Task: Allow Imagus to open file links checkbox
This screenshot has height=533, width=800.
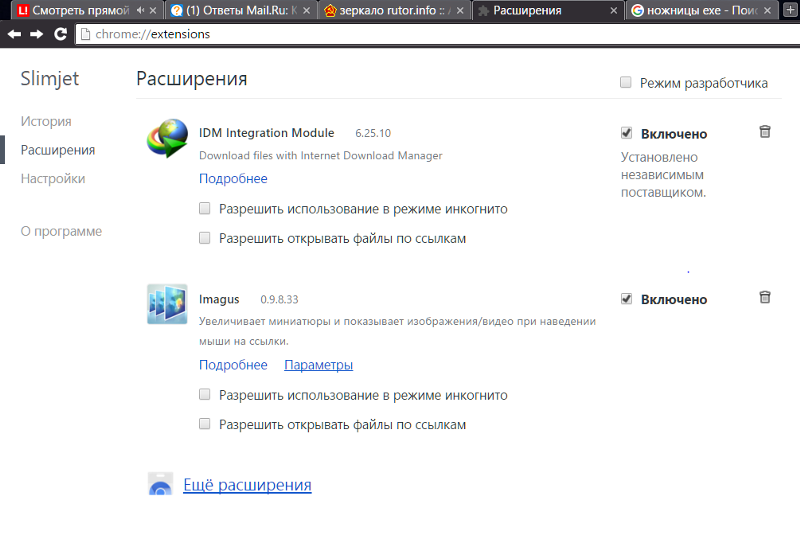Action: pos(205,424)
